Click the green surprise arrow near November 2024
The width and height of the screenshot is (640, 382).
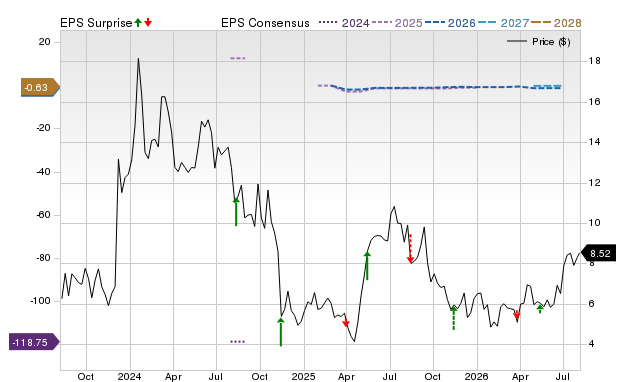pos(281,332)
